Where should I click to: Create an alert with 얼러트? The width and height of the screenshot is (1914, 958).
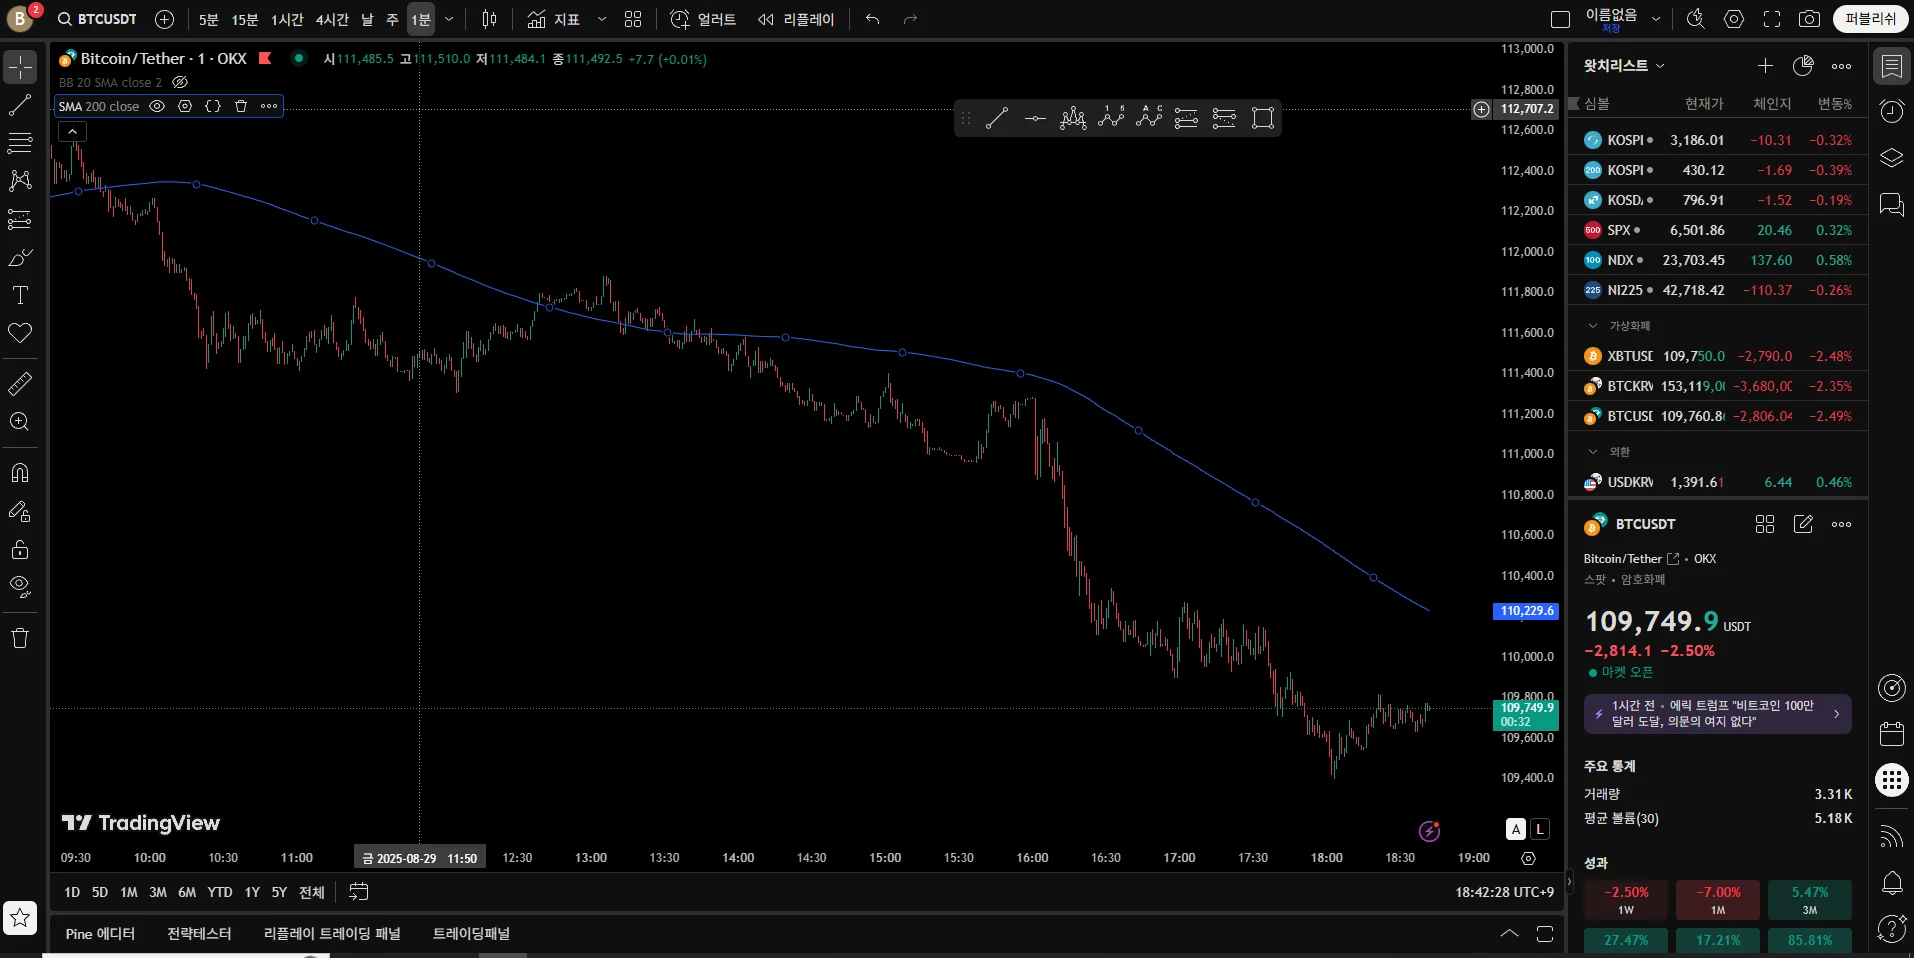[x=703, y=19]
